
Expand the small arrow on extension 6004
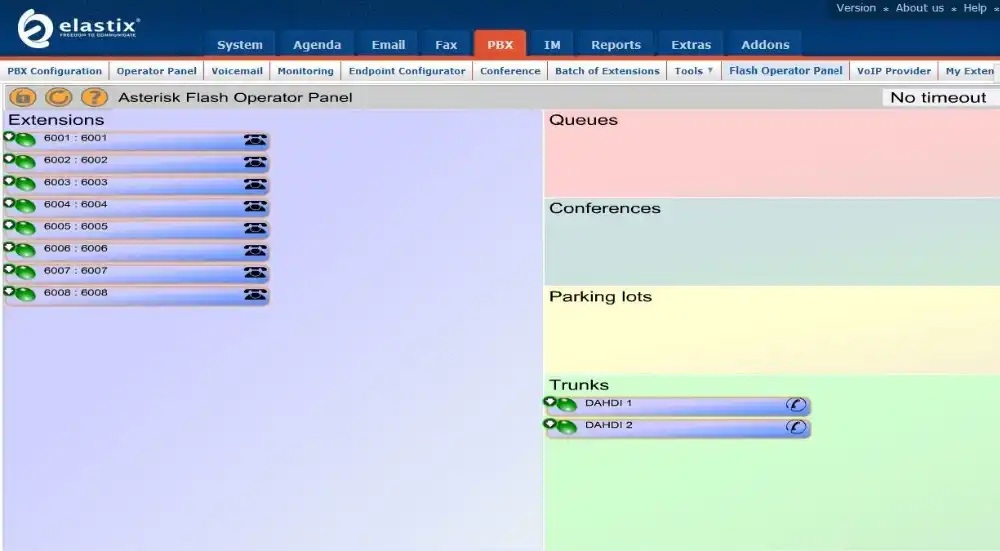click(x=9, y=203)
